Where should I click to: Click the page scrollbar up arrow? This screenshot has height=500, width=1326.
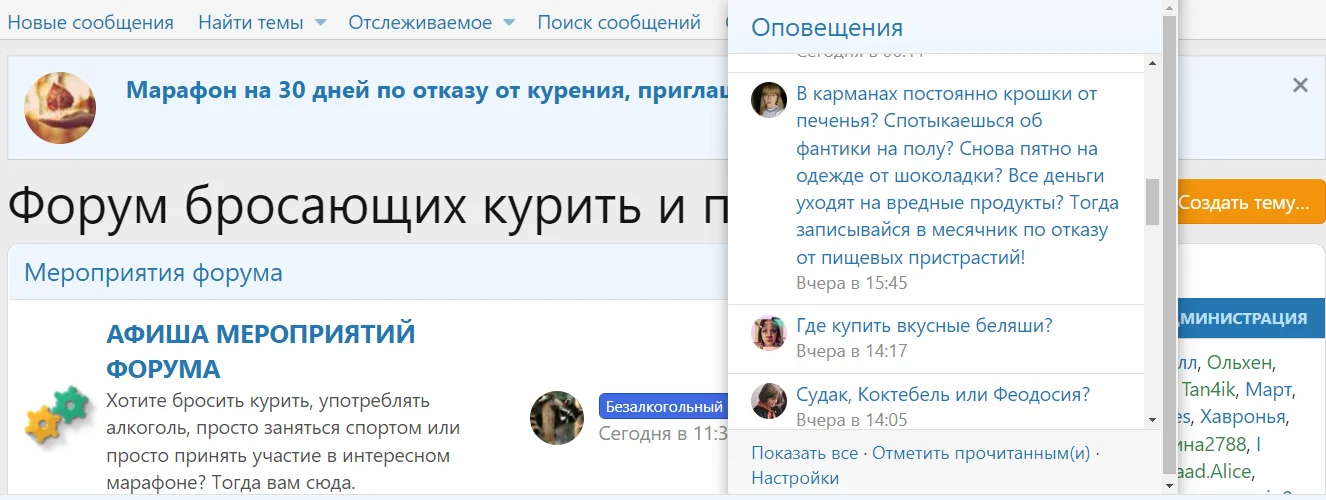1169,8
